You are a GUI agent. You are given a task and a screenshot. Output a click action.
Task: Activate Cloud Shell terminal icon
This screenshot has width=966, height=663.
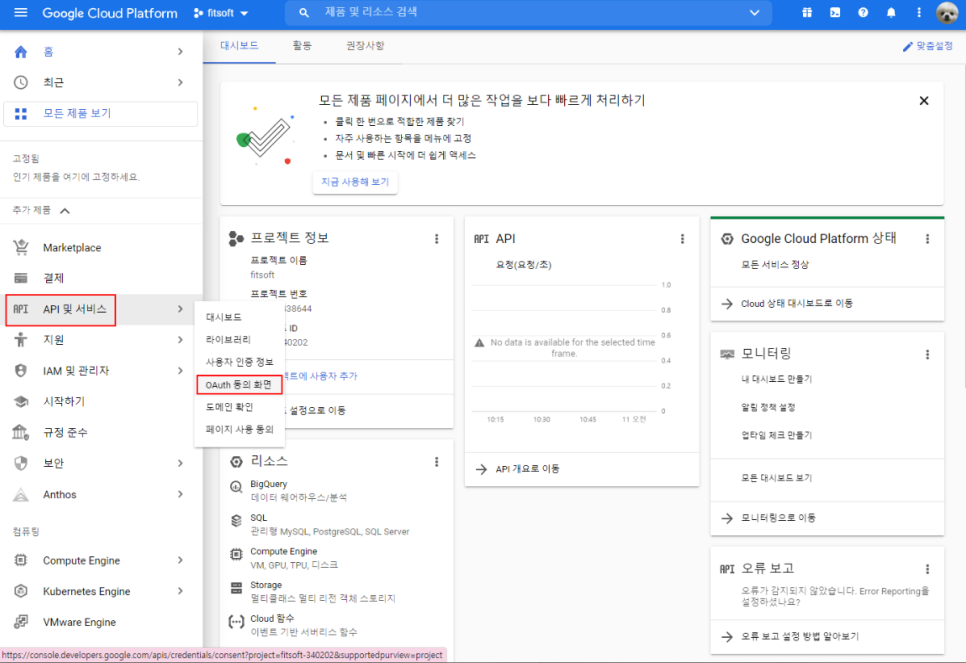[x=835, y=12]
